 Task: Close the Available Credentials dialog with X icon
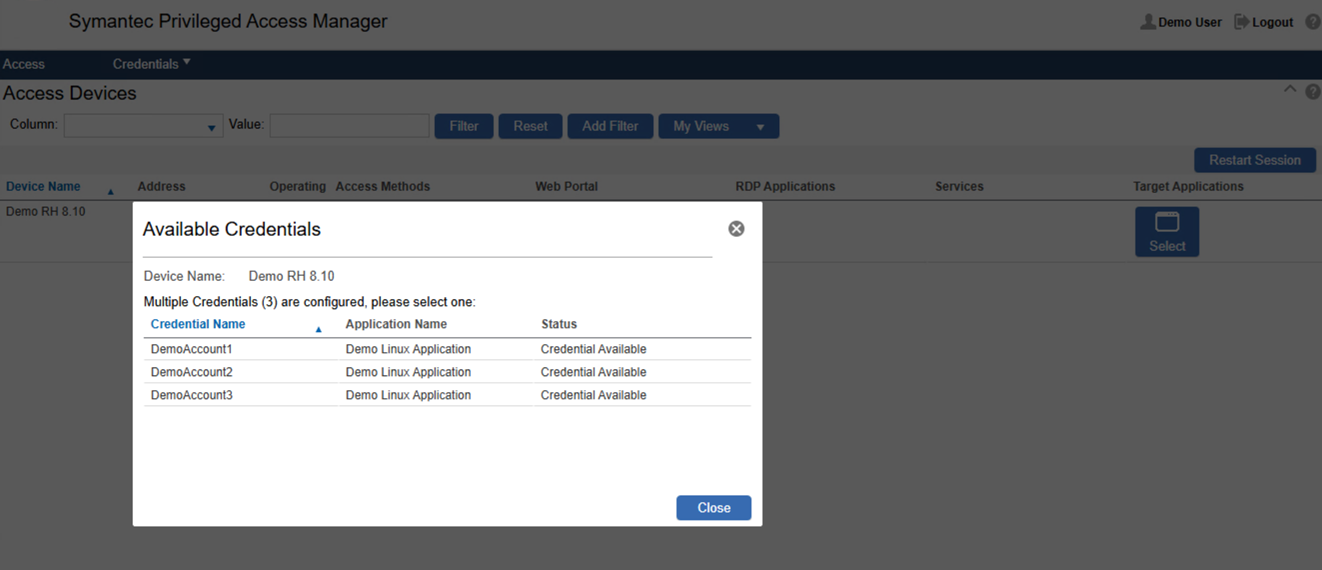tap(736, 229)
